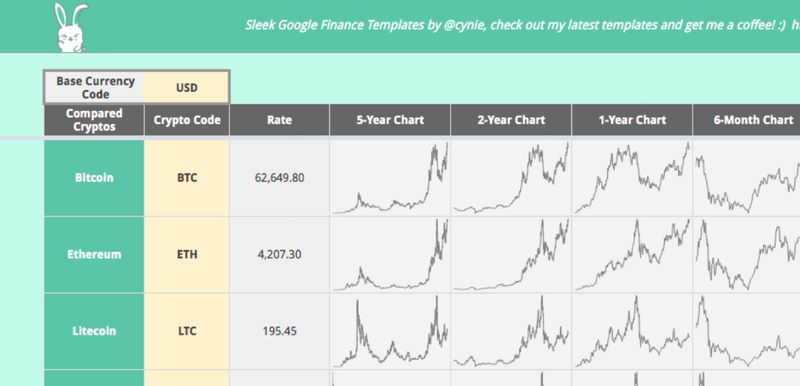Screen dimensions: 800x386
Task: Select the Crypto Code column header
Action: pos(187,120)
